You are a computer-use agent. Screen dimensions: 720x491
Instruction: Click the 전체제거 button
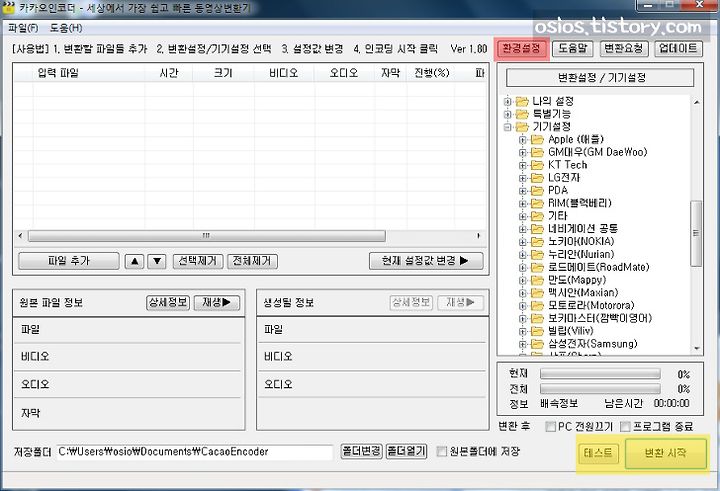tap(252, 261)
